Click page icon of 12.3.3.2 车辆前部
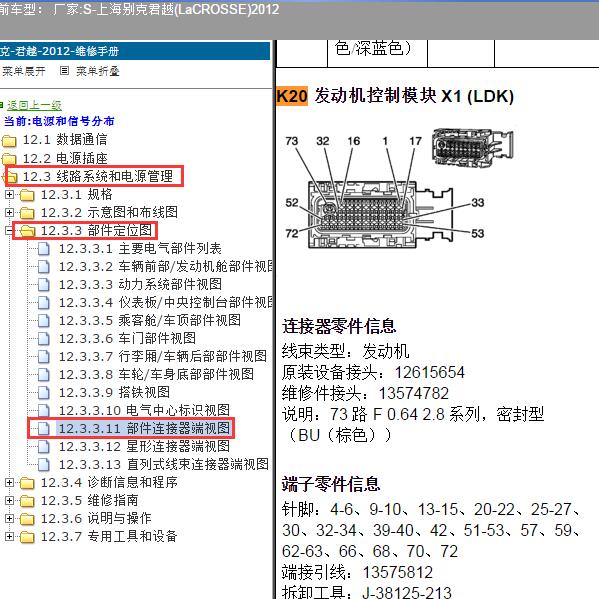The image size is (599, 599). 44,267
